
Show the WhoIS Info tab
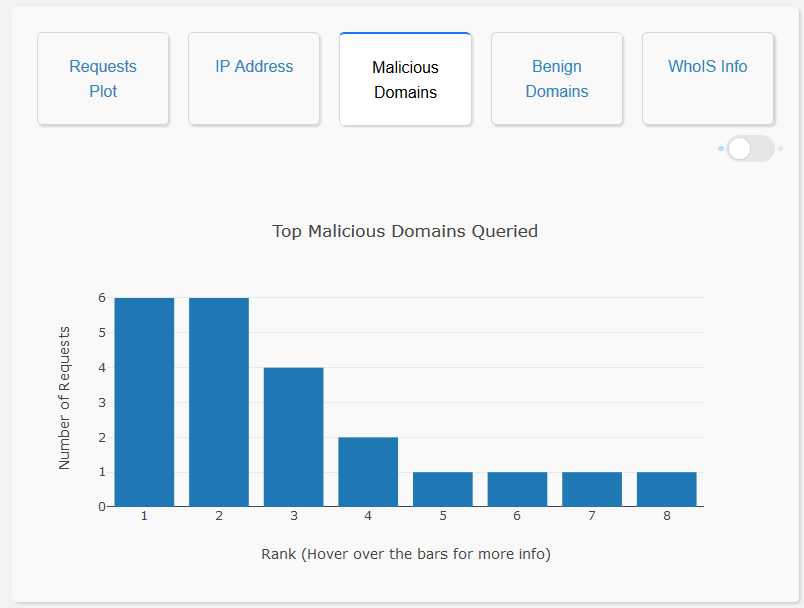(708, 78)
